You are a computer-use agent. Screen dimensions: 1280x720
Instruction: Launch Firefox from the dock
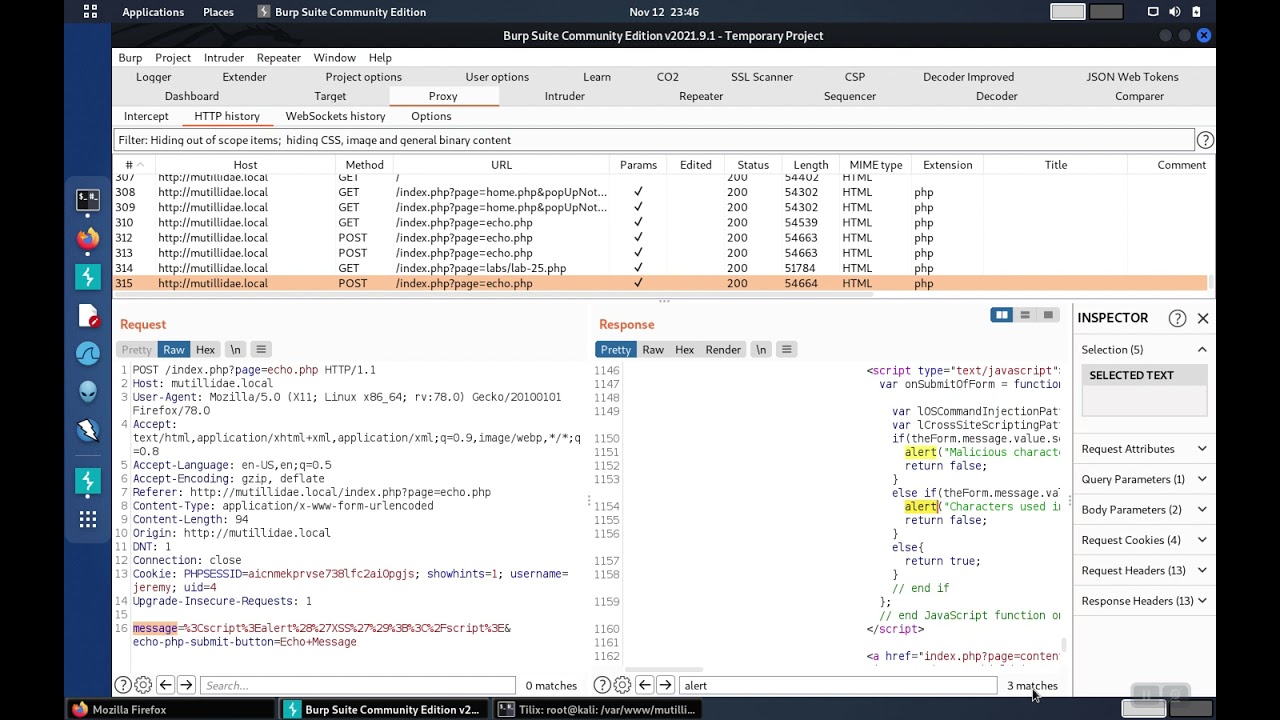88,238
